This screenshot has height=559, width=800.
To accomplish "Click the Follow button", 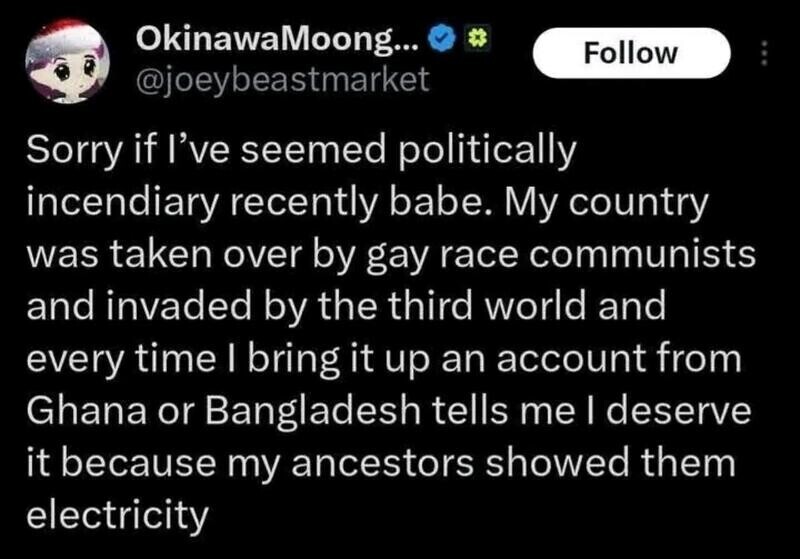I will 630,53.
